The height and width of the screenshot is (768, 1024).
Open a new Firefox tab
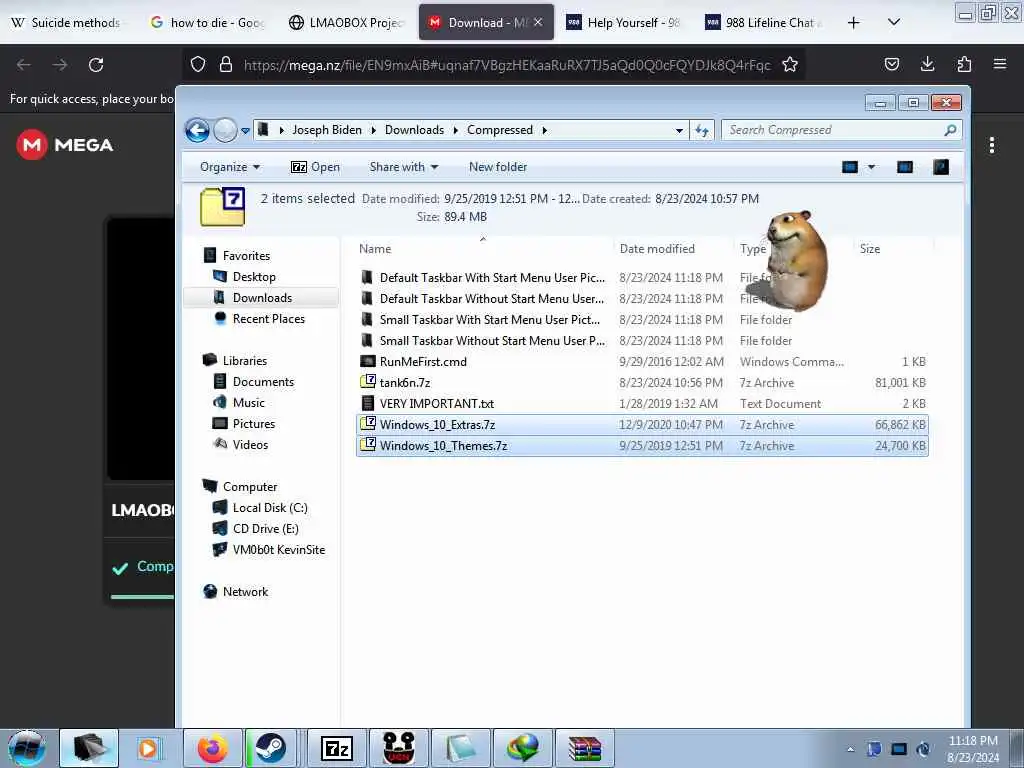[x=854, y=23]
